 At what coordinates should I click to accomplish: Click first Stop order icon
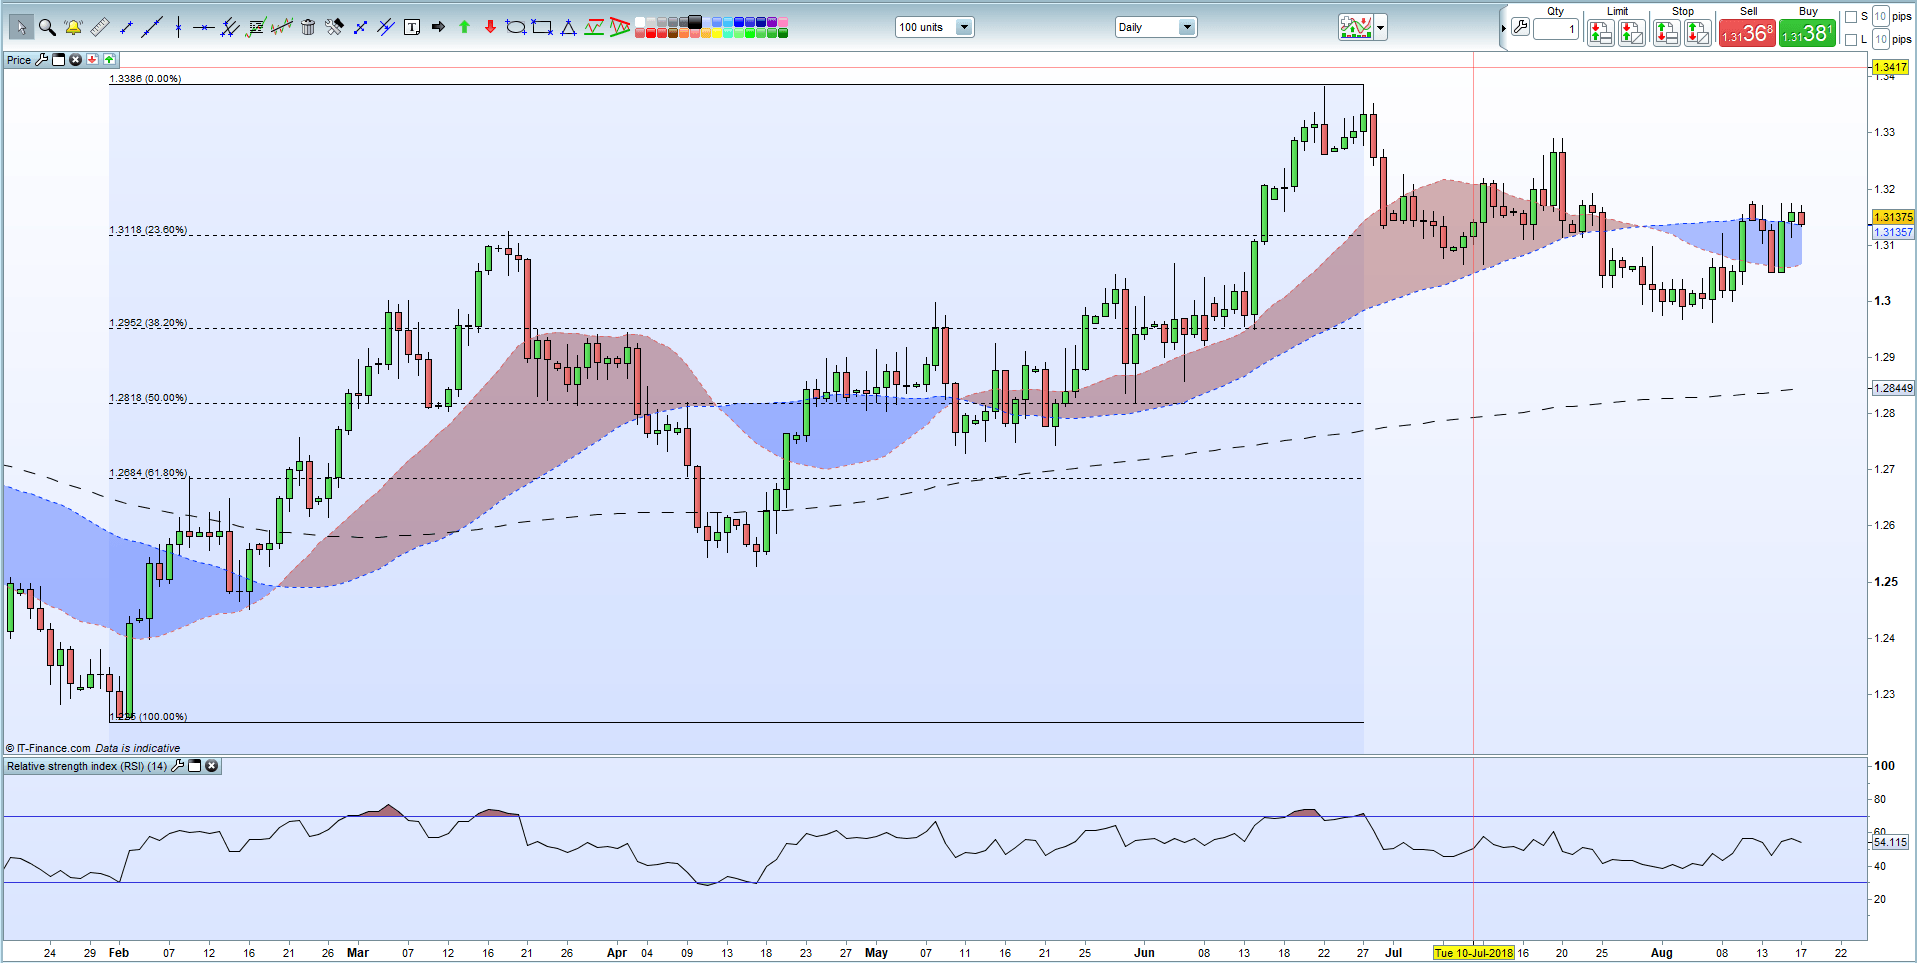pos(1666,33)
